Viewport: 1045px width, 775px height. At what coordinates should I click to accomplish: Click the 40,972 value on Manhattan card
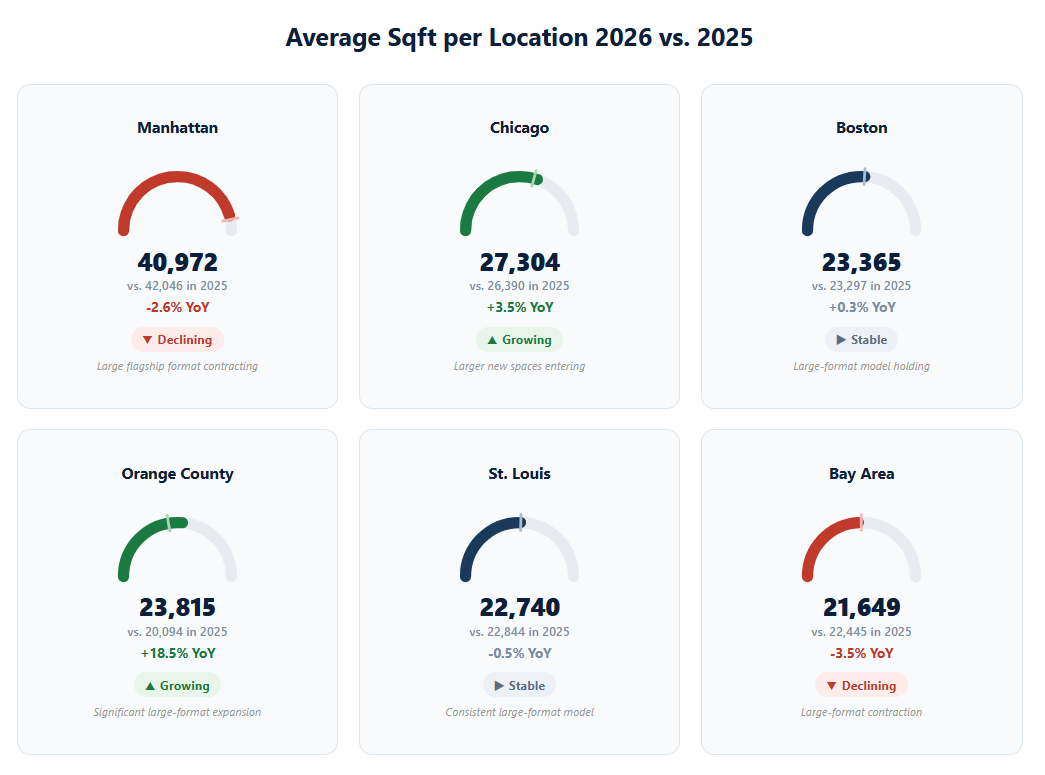[177, 262]
